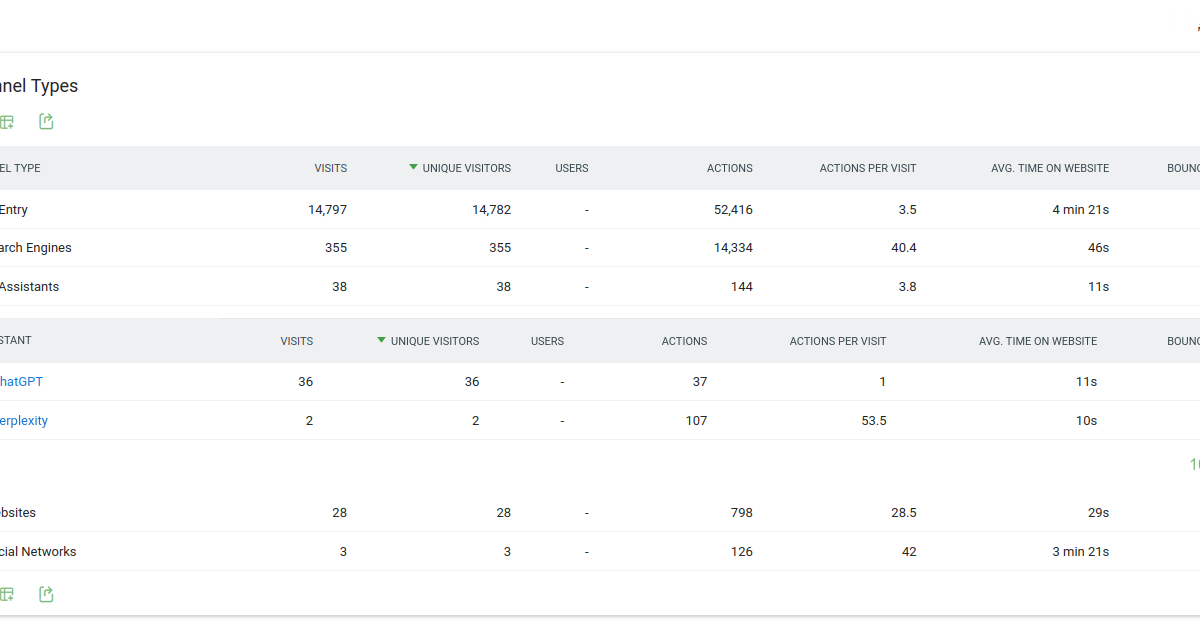The height and width of the screenshot is (624, 1200).
Task: Open the Perplexity referrer entry
Action: point(22,420)
